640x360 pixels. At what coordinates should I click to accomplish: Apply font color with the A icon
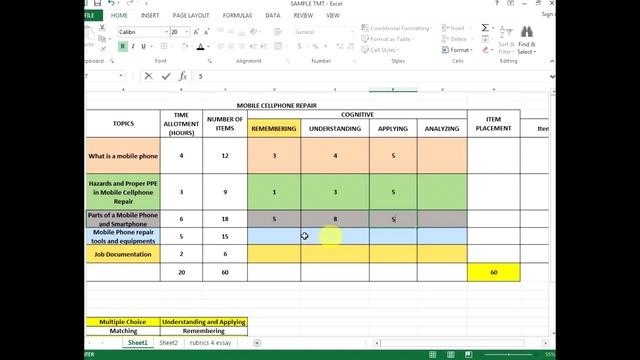click(x=200, y=47)
